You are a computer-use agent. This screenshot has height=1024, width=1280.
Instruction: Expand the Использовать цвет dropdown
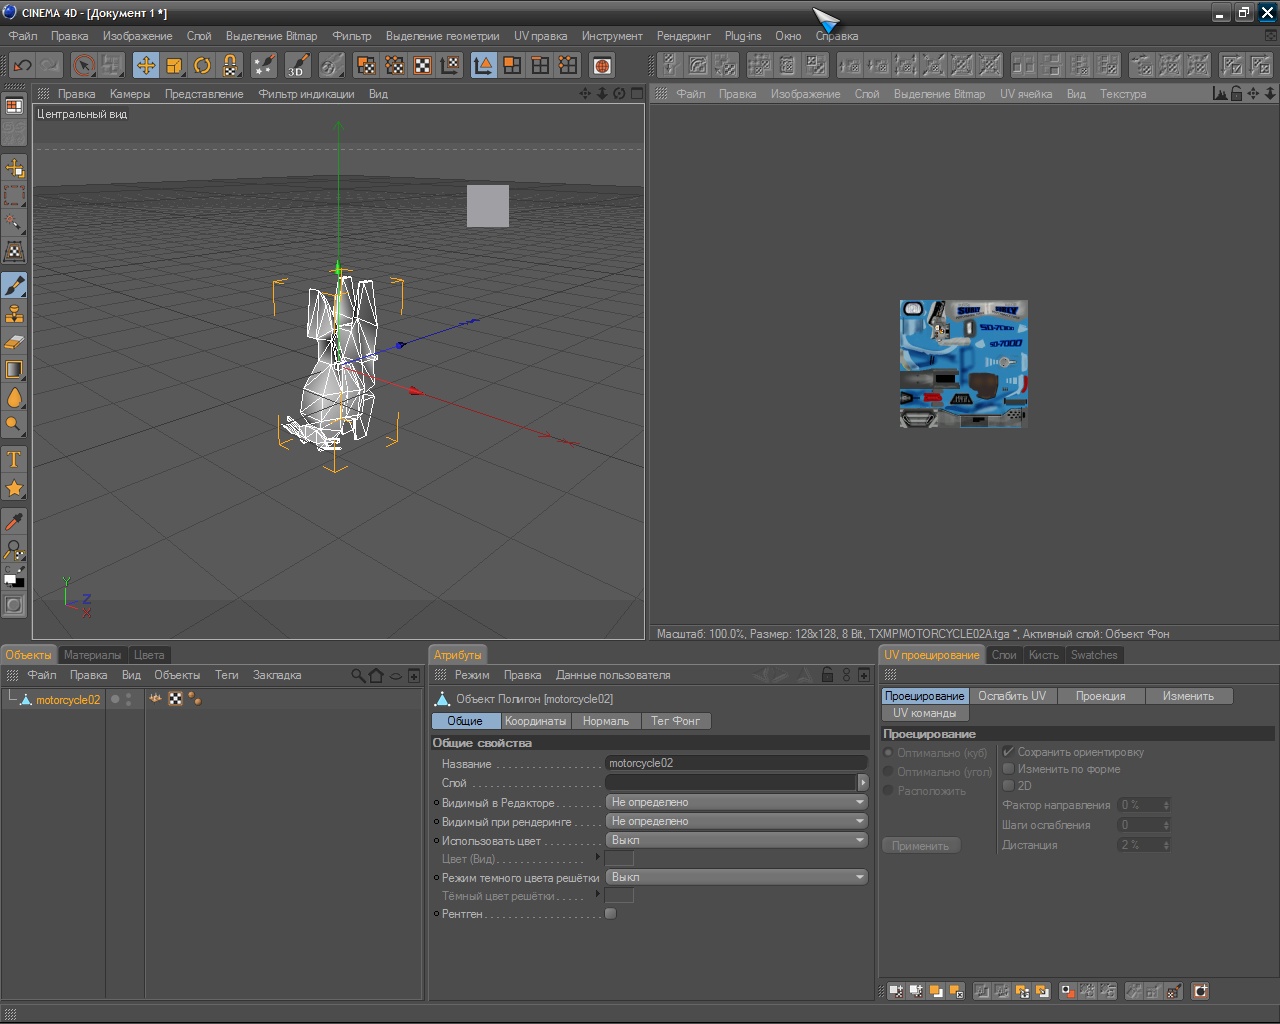pos(736,840)
